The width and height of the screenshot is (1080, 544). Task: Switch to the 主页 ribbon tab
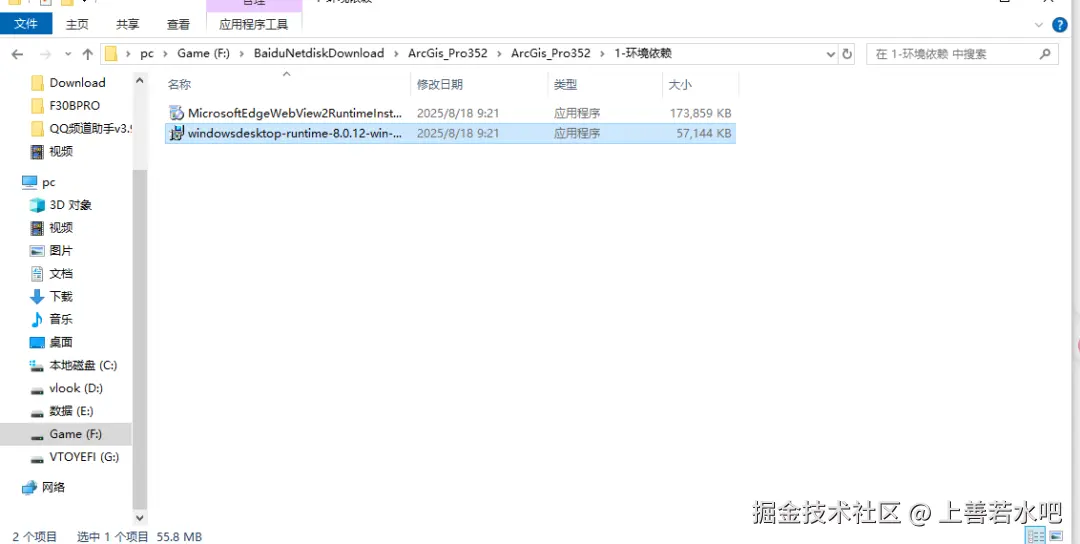(77, 24)
